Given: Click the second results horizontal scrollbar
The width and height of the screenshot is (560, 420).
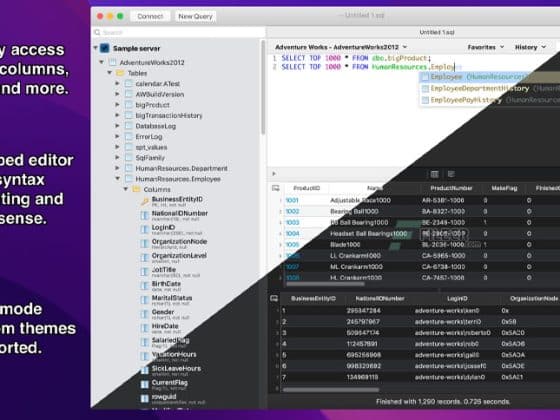Looking at the screenshot, I should [x=330, y=390].
